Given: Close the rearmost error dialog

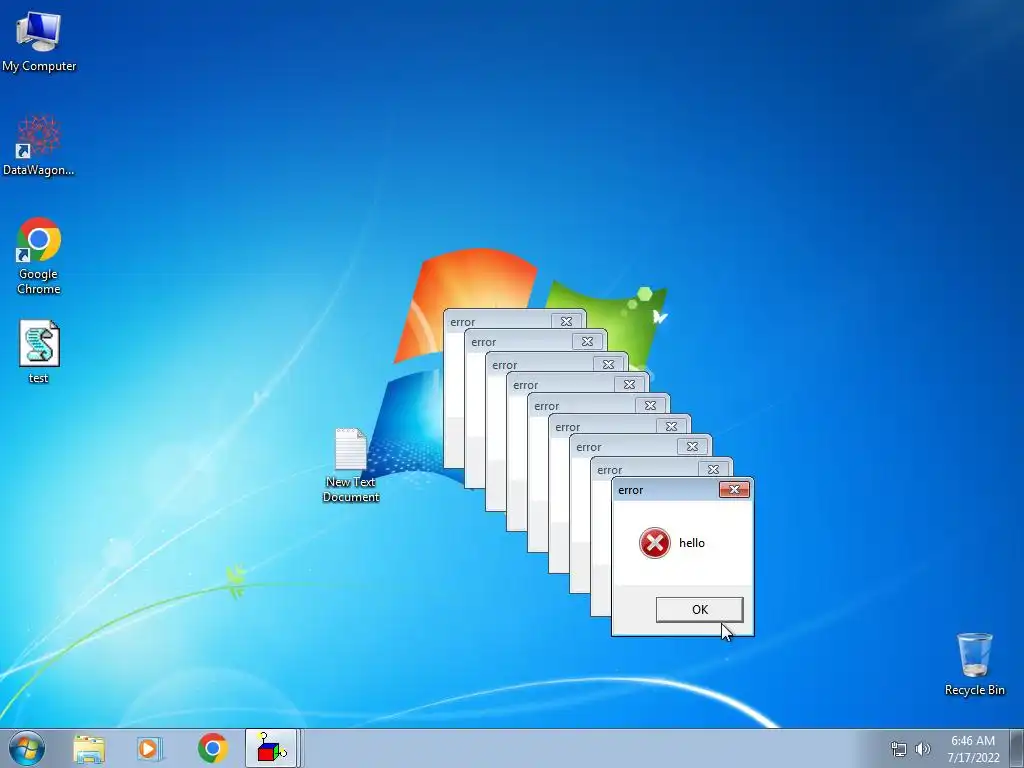Looking at the screenshot, I should pos(566,321).
